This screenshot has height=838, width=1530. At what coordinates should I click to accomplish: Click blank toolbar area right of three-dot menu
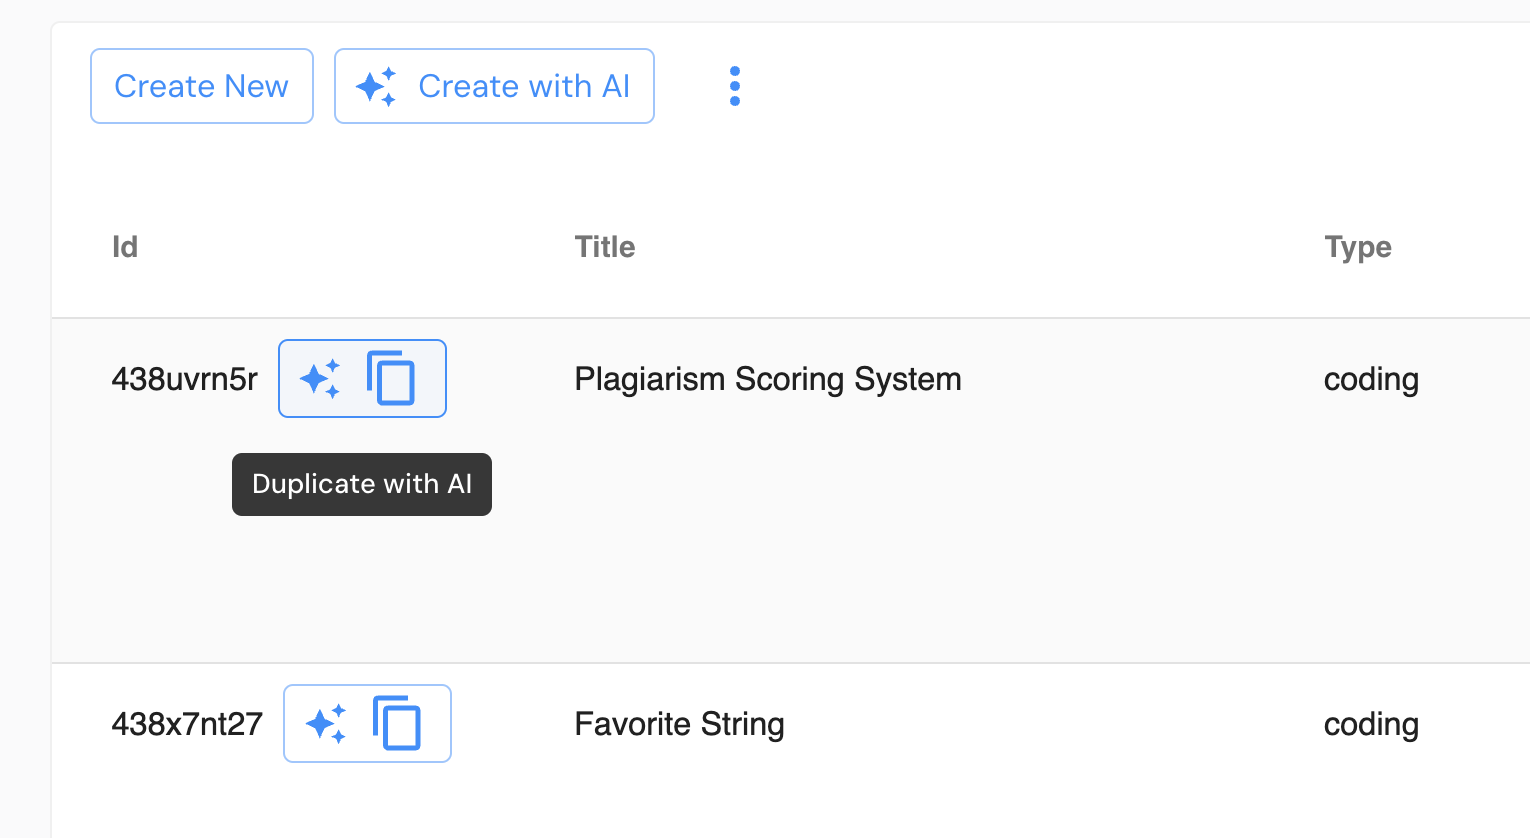pyautogui.click(x=1100, y=86)
